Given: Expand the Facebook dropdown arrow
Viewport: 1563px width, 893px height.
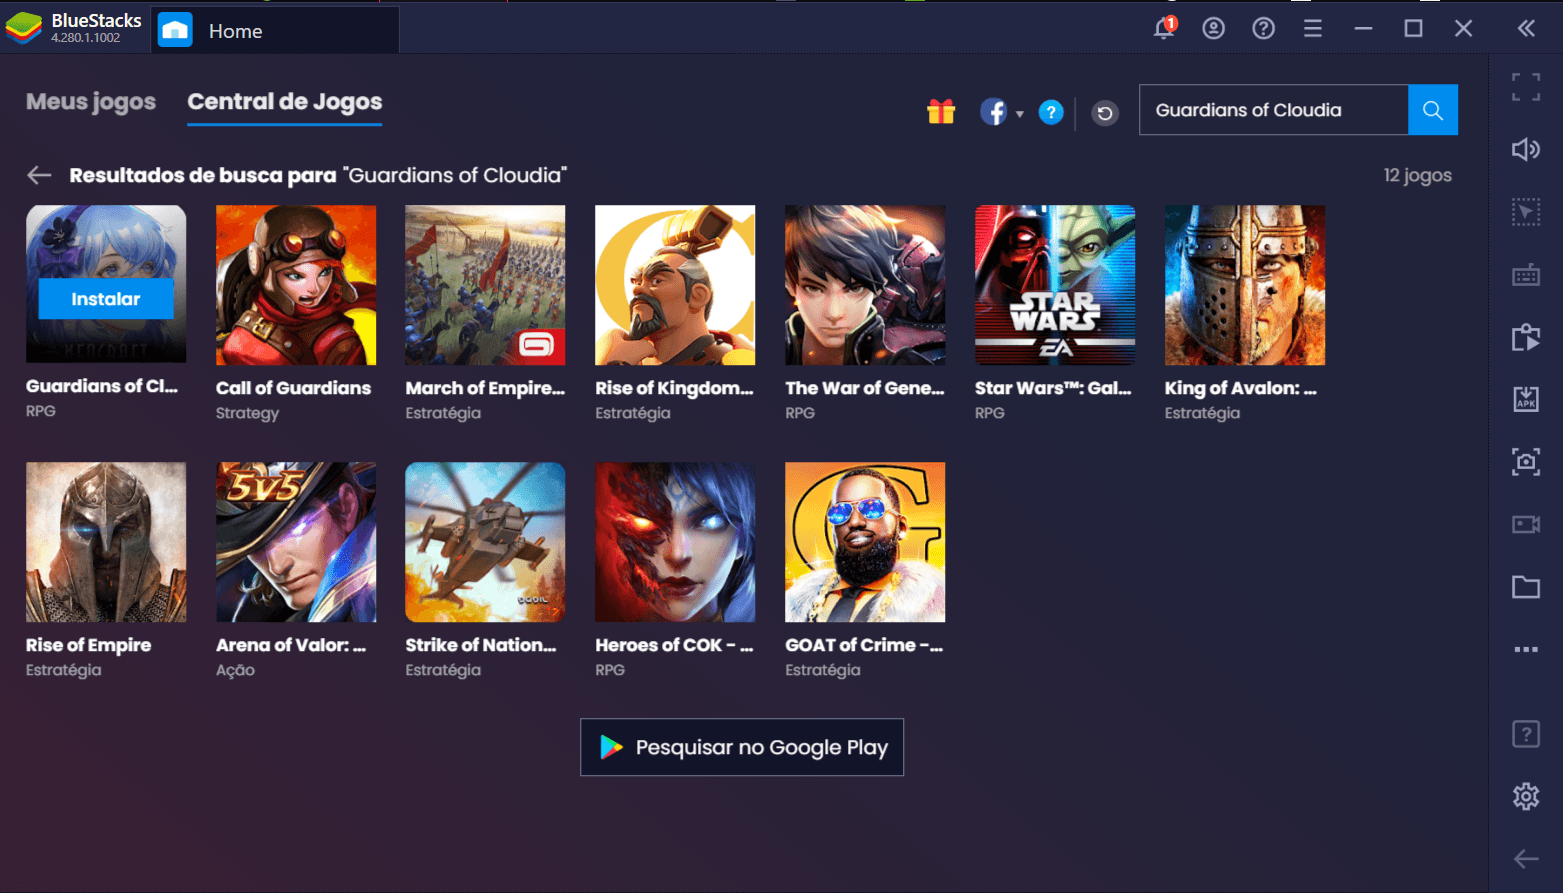Looking at the screenshot, I should point(1020,114).
